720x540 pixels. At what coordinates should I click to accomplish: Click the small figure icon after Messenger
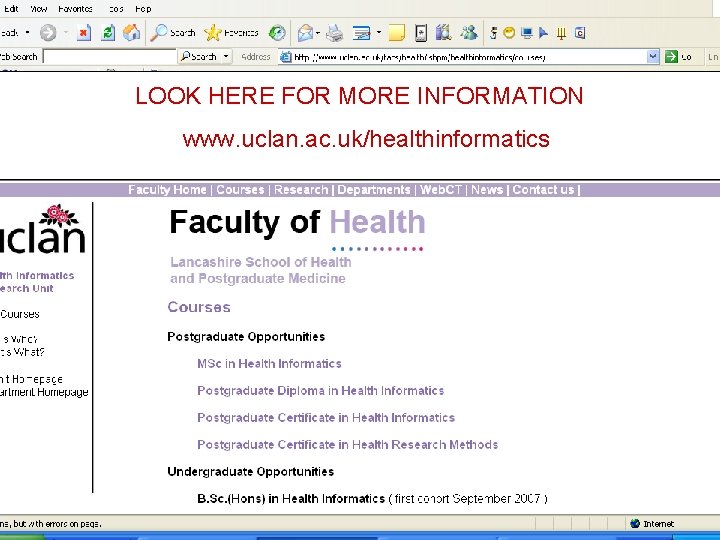click(494, 33)
